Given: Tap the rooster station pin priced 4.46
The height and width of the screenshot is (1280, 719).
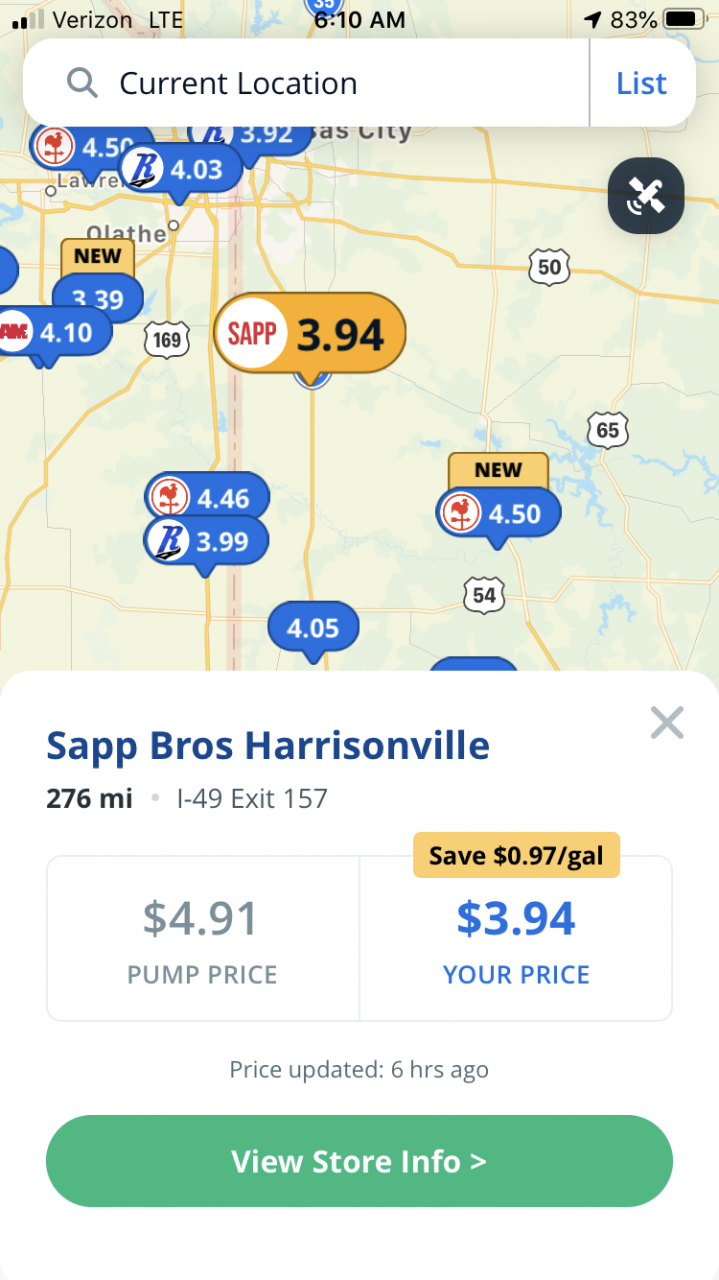Looking at the screenshot, I should click(207, 496).
